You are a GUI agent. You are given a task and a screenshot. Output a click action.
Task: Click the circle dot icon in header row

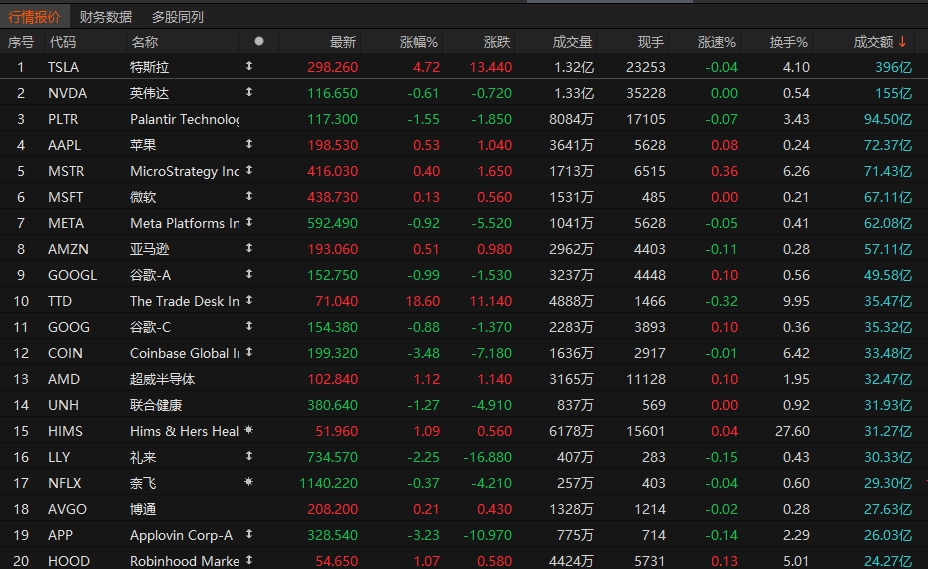(259, 41)
